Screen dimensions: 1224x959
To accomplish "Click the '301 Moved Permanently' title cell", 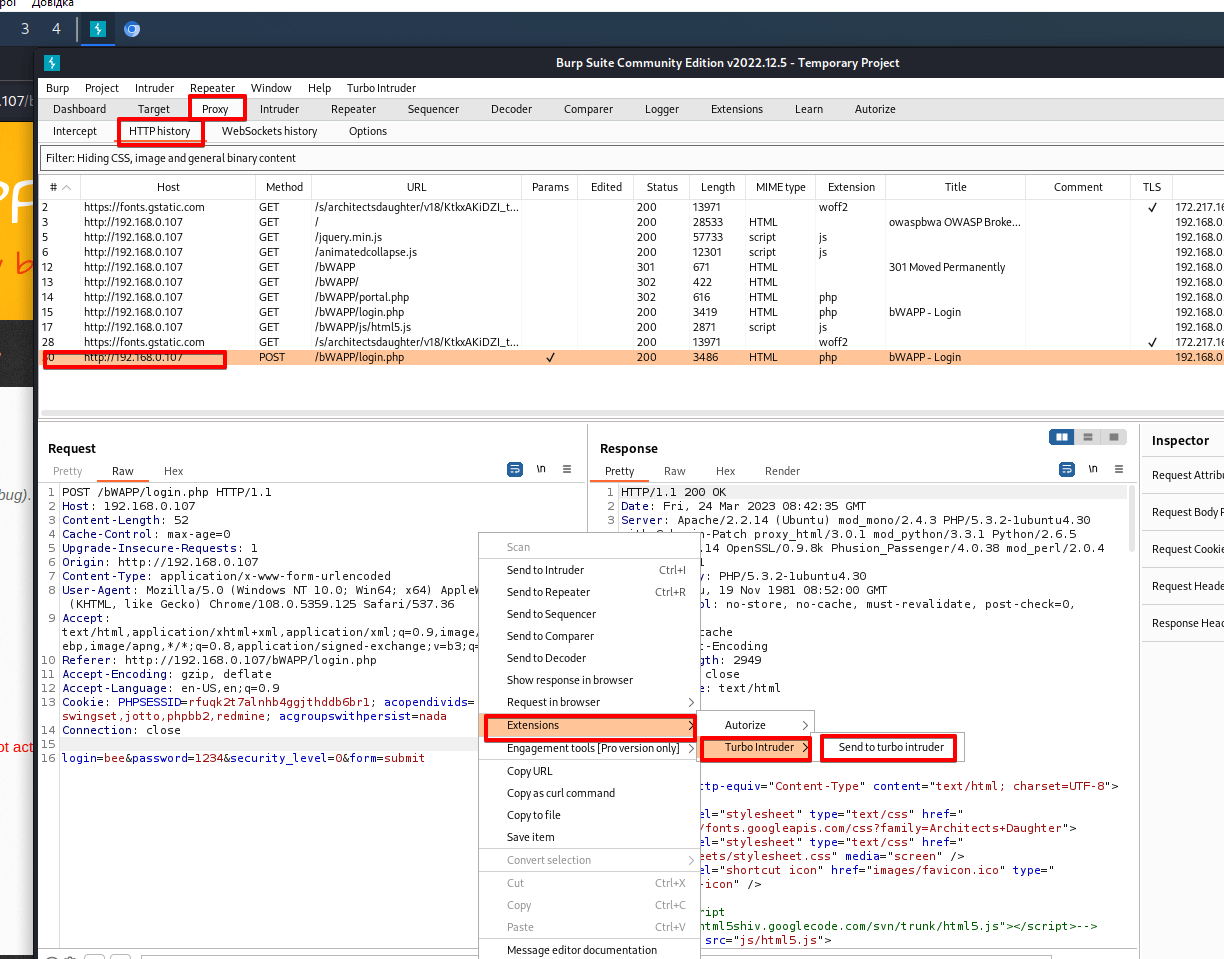I will tap(946, 267).
